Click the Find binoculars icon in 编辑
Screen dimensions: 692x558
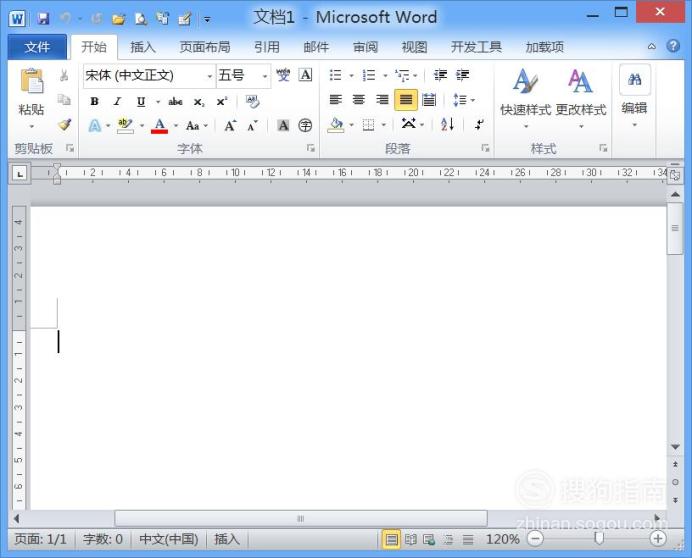point(635,80)
